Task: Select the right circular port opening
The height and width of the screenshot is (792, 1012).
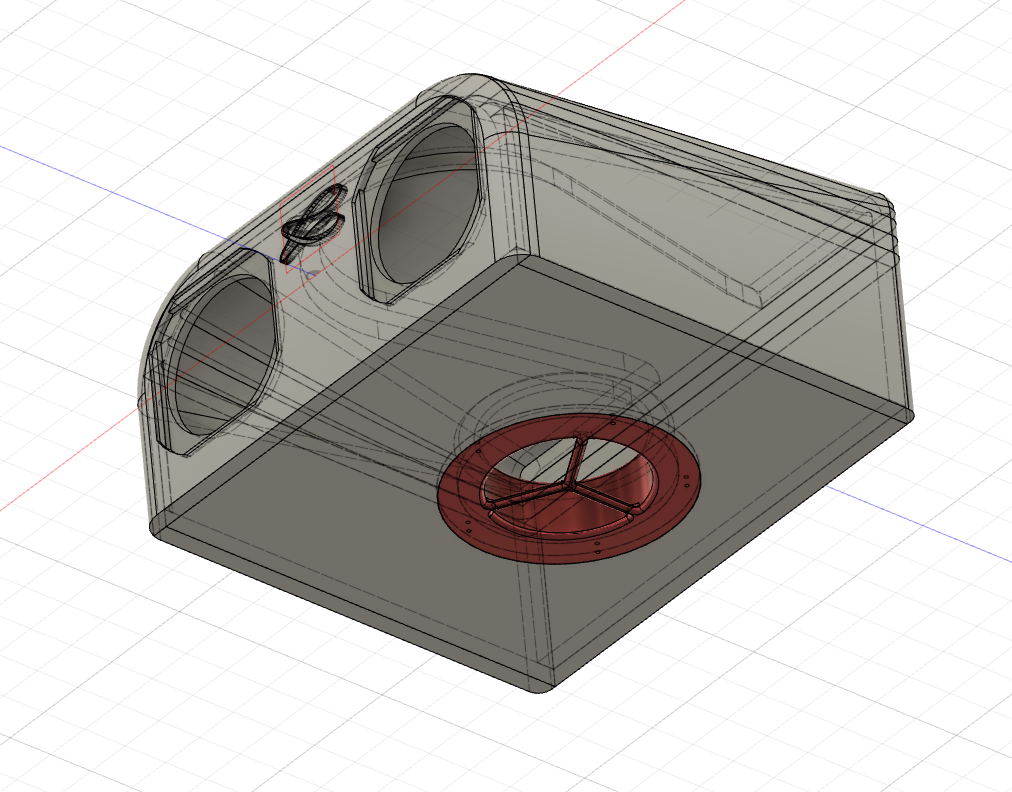Action: click(429, 201)
